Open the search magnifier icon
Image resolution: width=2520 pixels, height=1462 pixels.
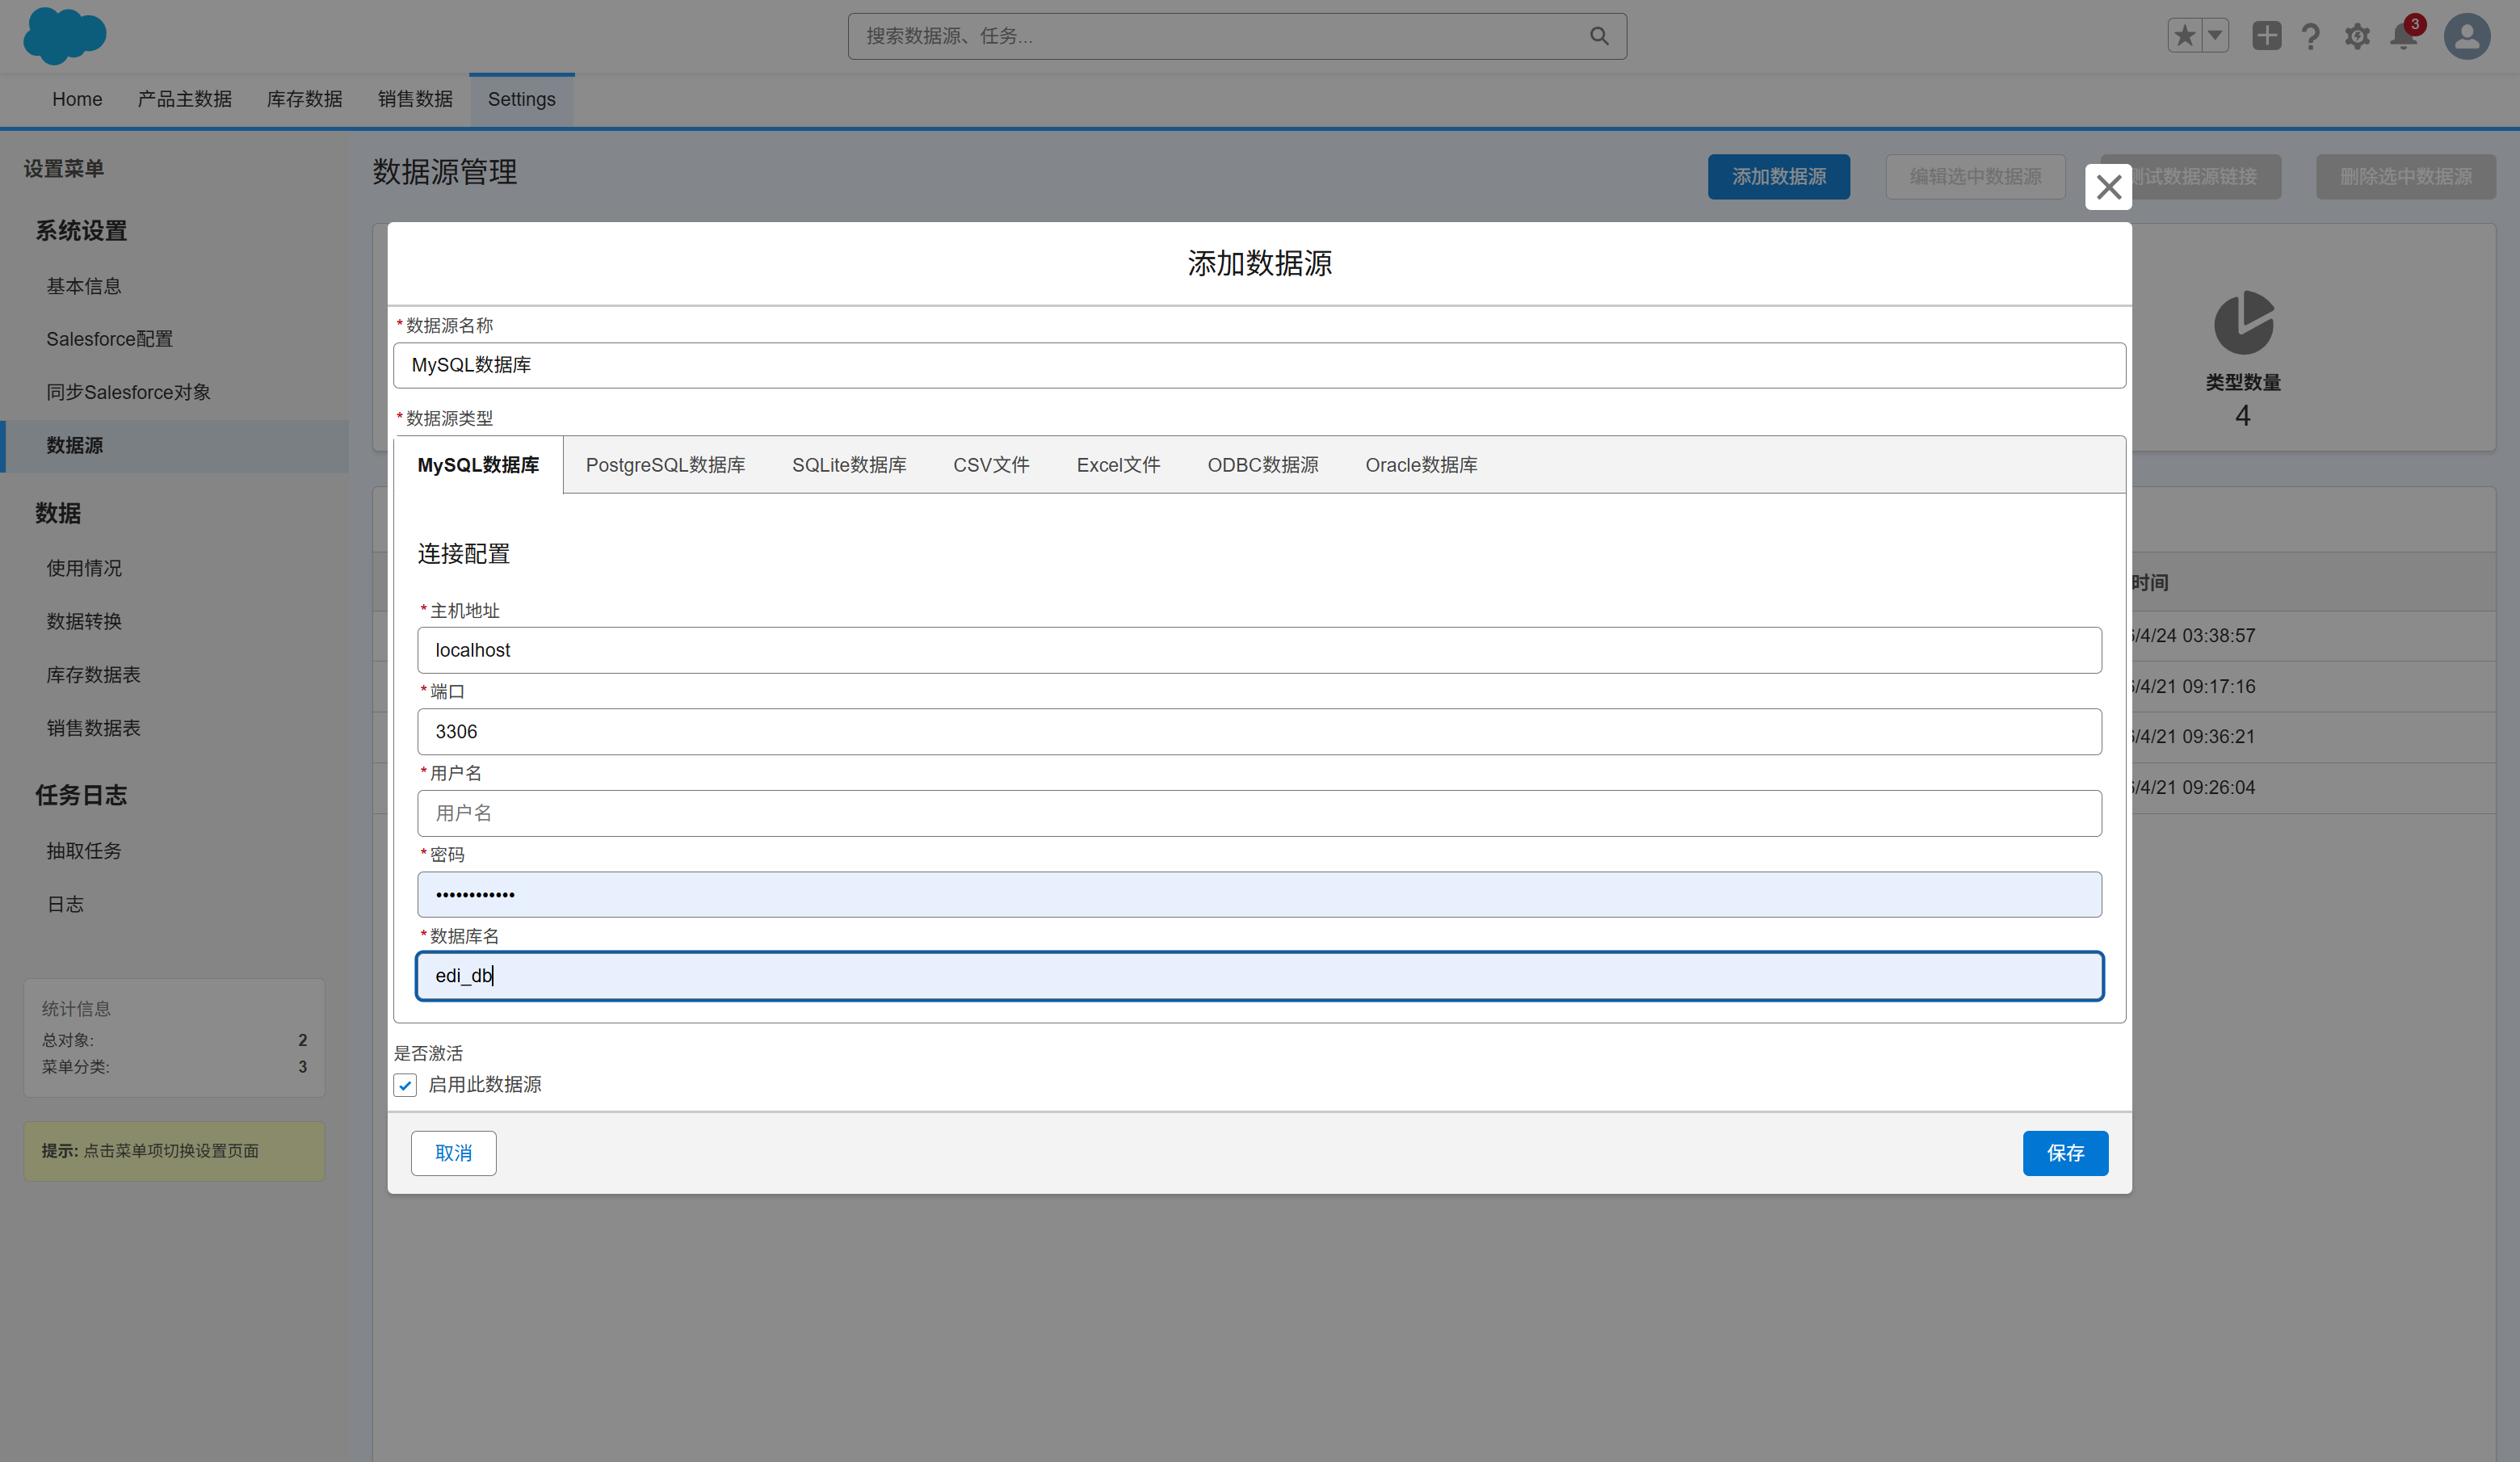(1598, 35)
